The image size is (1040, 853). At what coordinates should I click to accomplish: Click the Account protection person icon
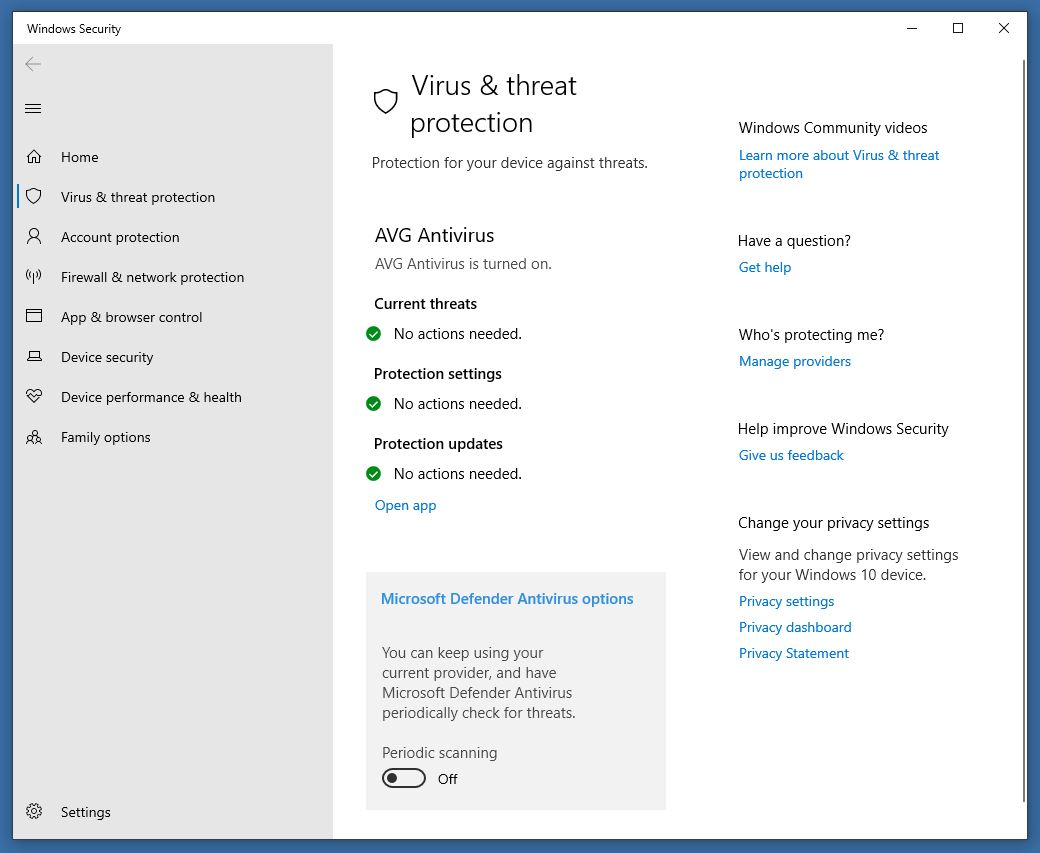34,237
